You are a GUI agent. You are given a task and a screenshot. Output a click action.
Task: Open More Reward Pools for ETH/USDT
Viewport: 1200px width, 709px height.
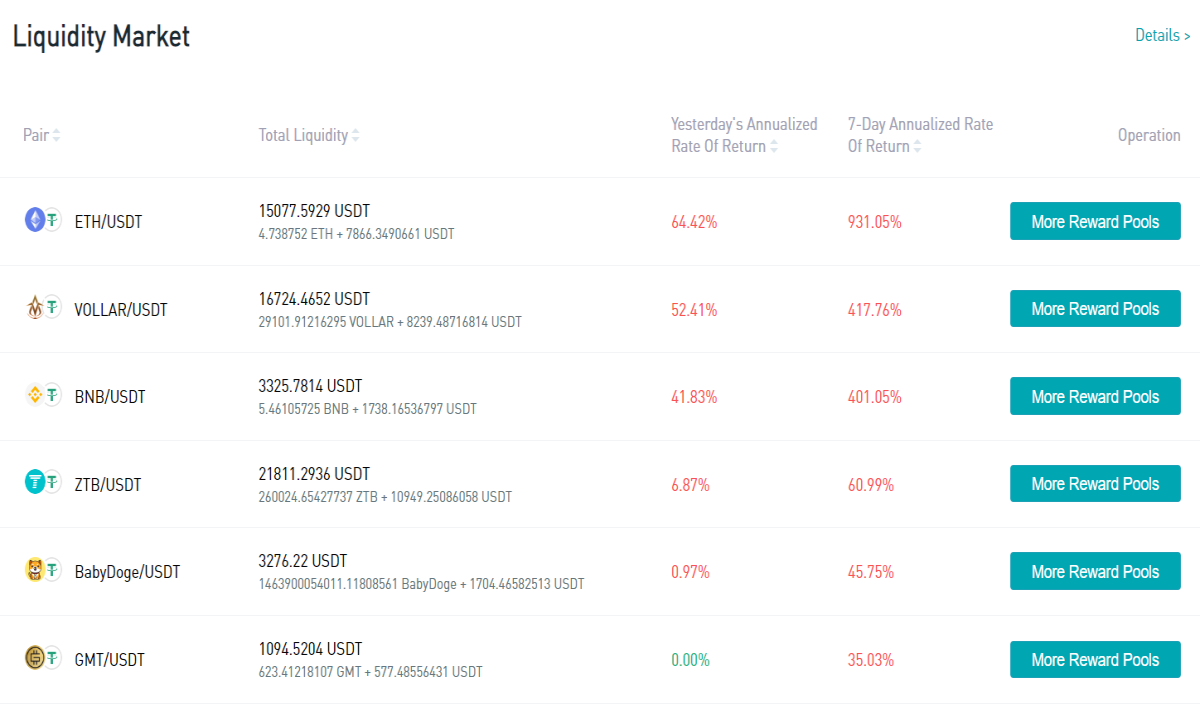(1095, 221)
